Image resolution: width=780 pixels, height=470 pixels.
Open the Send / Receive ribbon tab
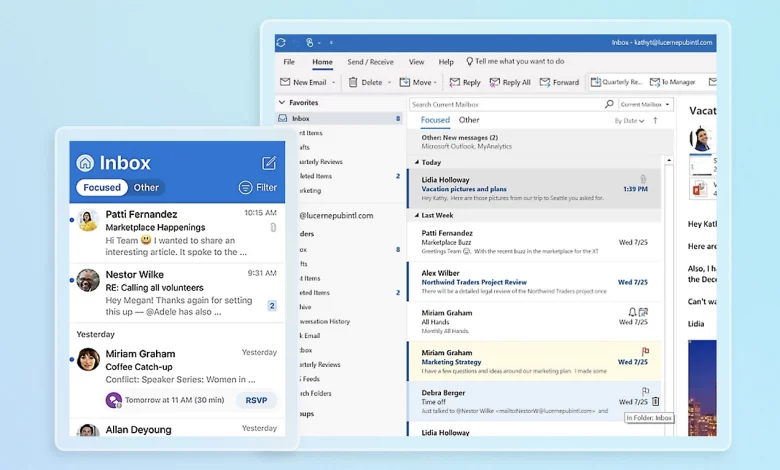point(370,62)
